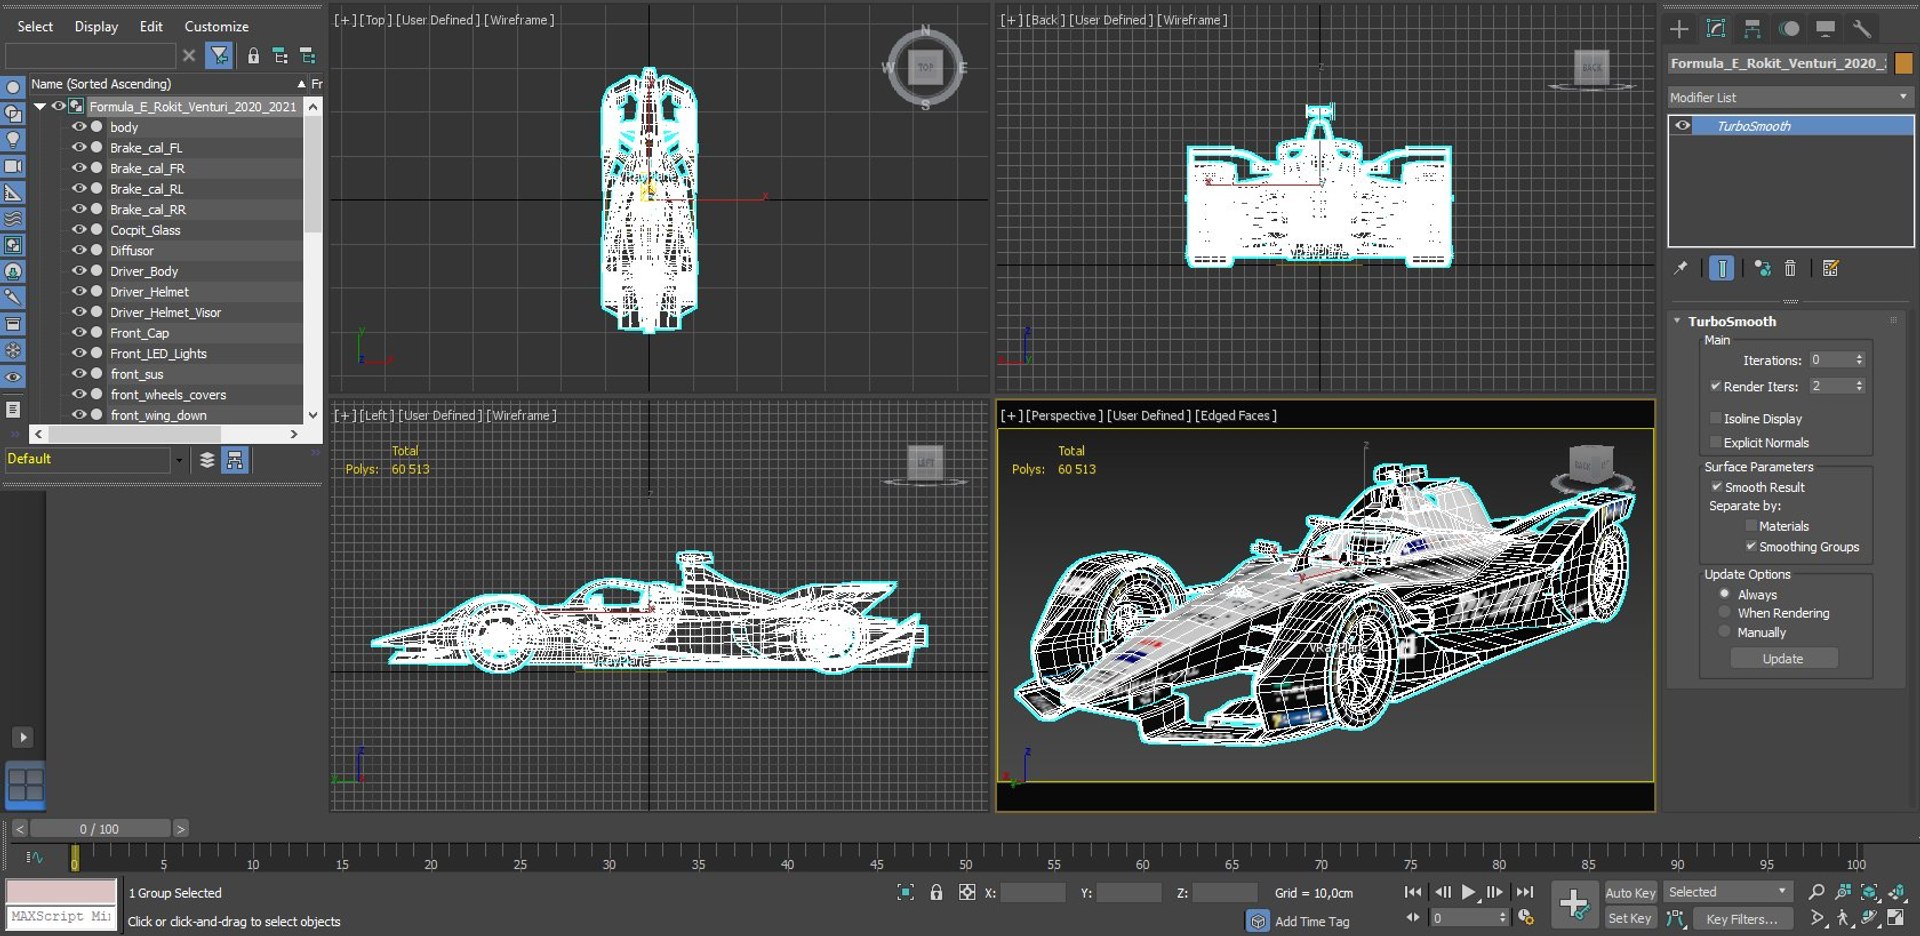This screenshot has width=1920, height=936.
Task: Click Zoom Extents All viewport icon
Action: [x=1896, y=892]
